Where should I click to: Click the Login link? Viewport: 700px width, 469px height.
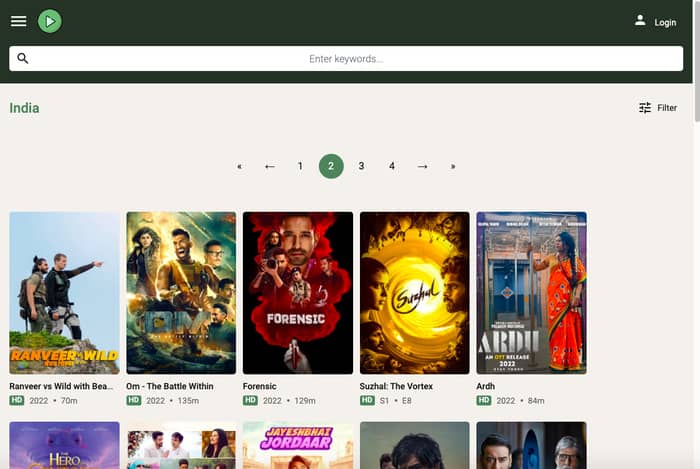click(665, 22)
